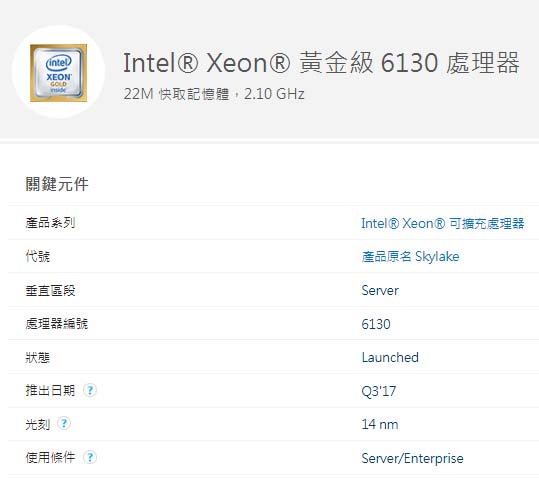Open help icon beside 推出日期
This screenshot has width=539, height=483.
[90, 390]
